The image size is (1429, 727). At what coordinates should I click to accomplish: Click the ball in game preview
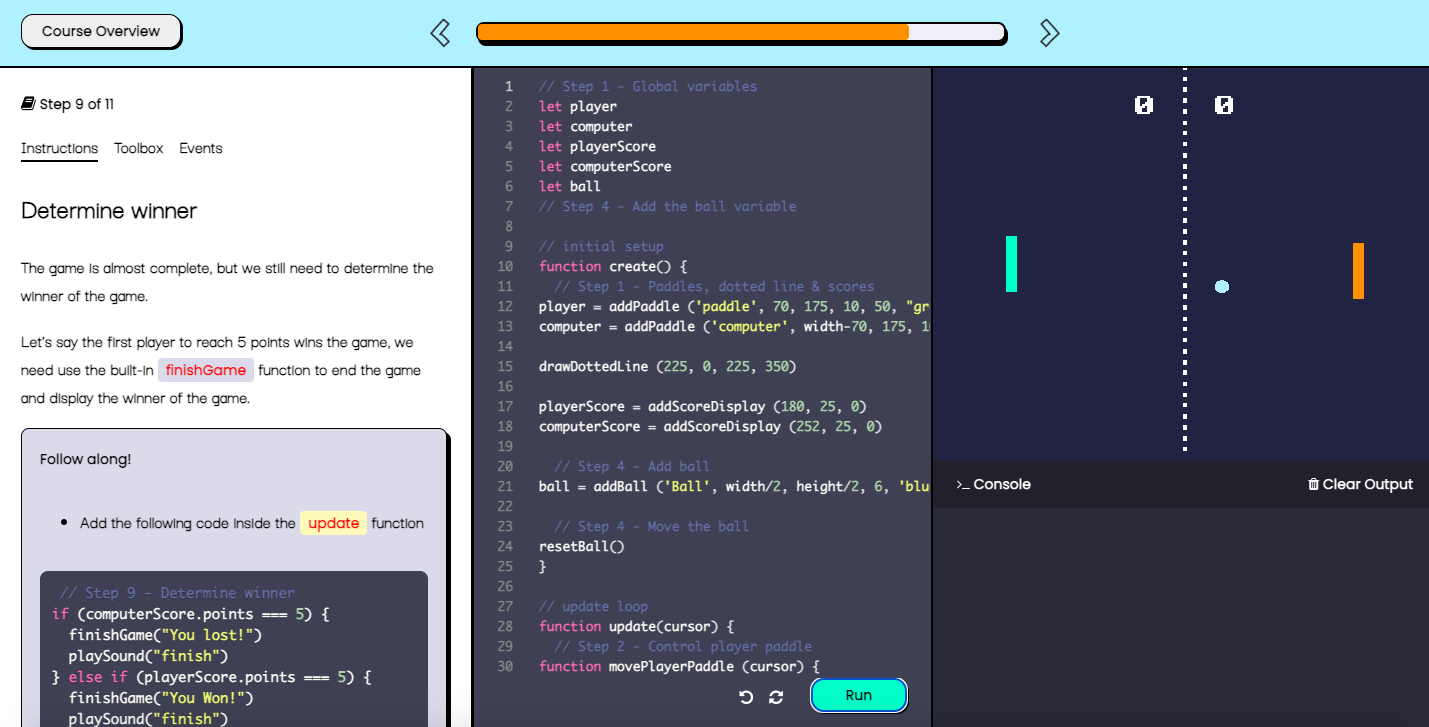pos(1221,287)
